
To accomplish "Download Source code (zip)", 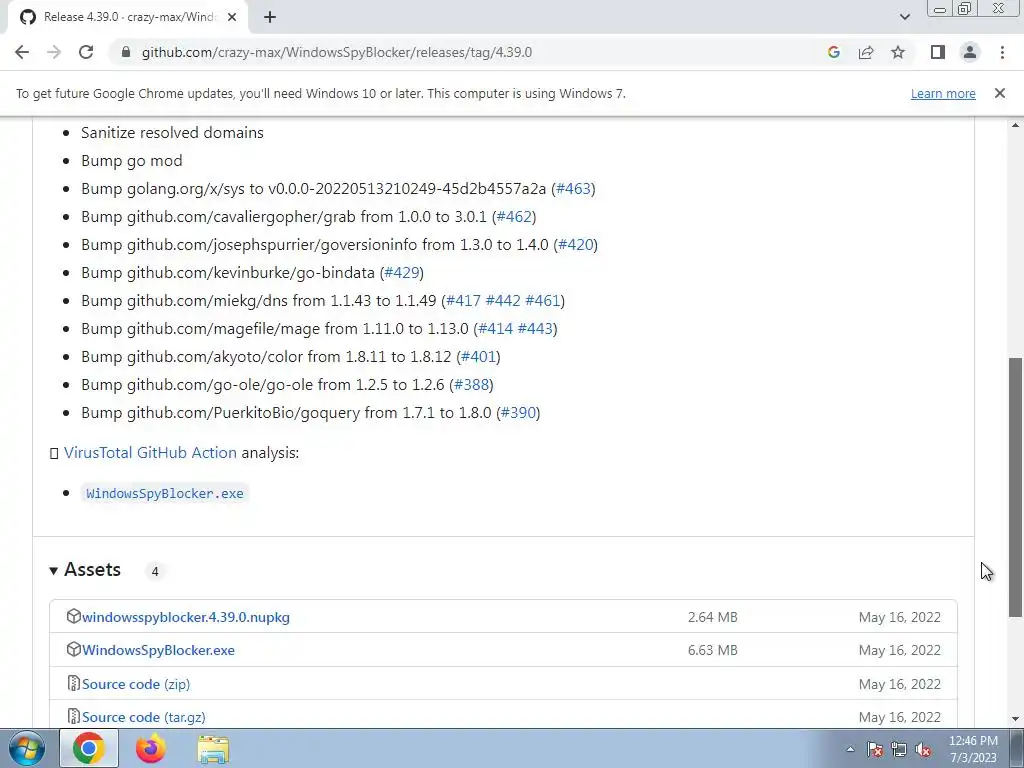I will (x=136, y=684).
